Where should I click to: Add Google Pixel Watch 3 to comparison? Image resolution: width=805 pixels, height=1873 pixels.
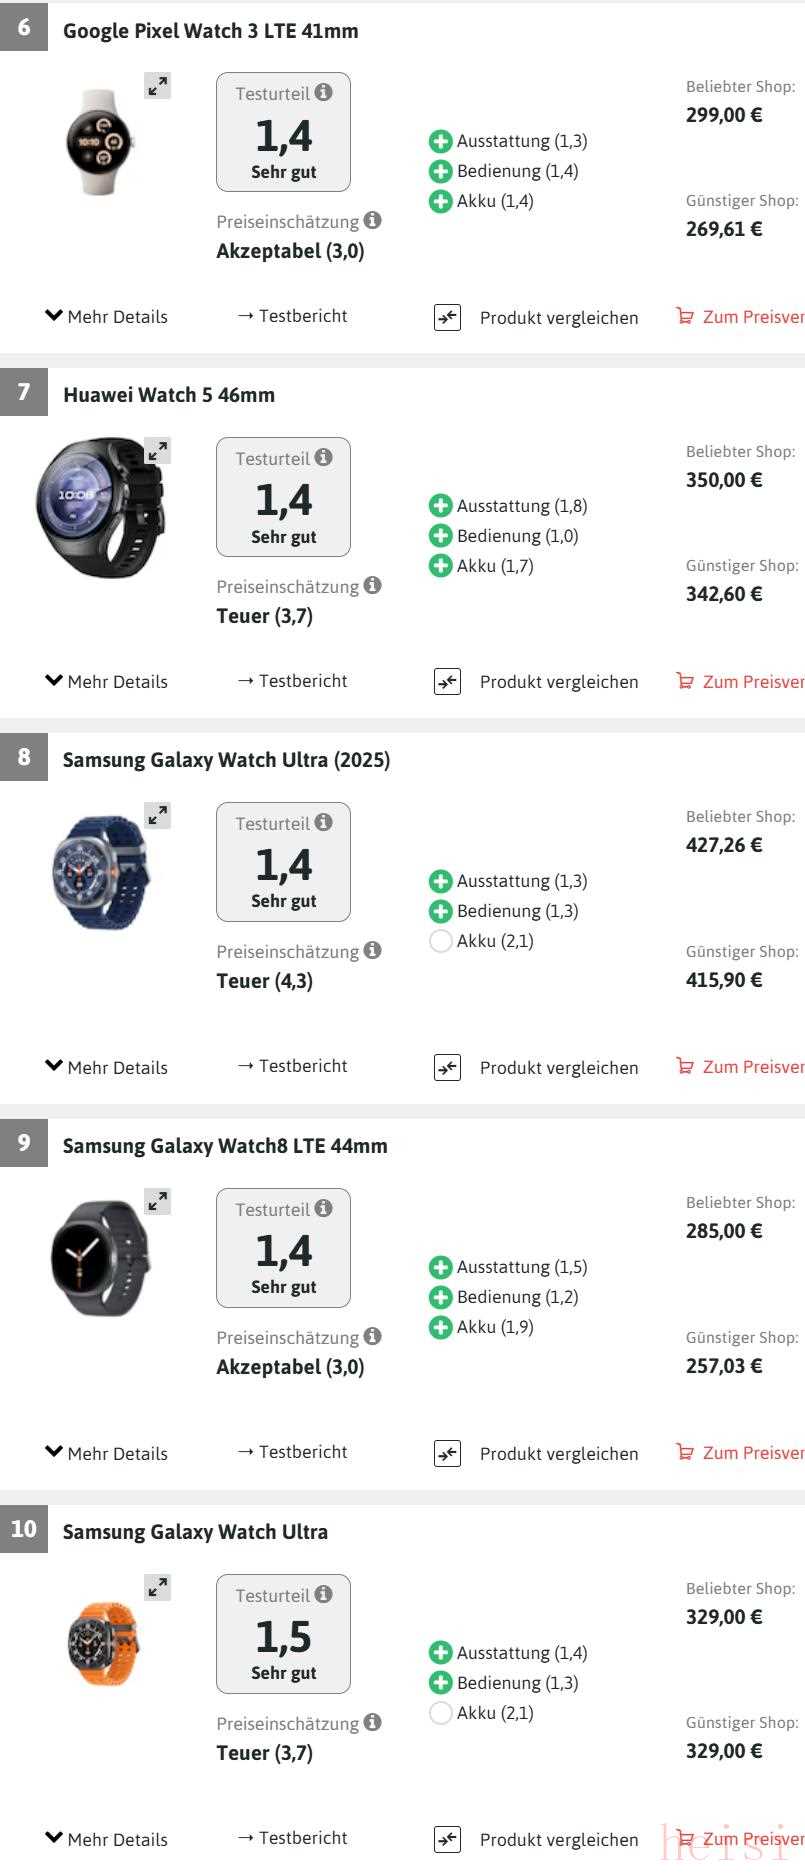click(447, 318)
